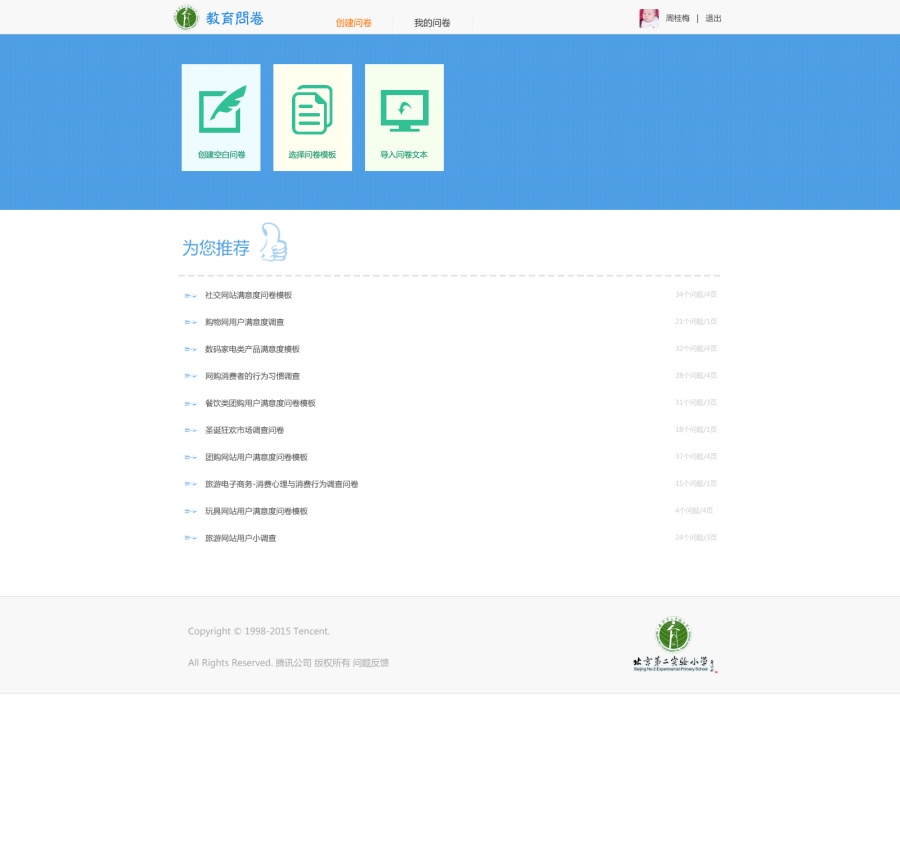The image size is (900, 844).
Task: Open 旅游电子商务-消费心理与消费行为调查问卷
Action: [x=281, y=484]
